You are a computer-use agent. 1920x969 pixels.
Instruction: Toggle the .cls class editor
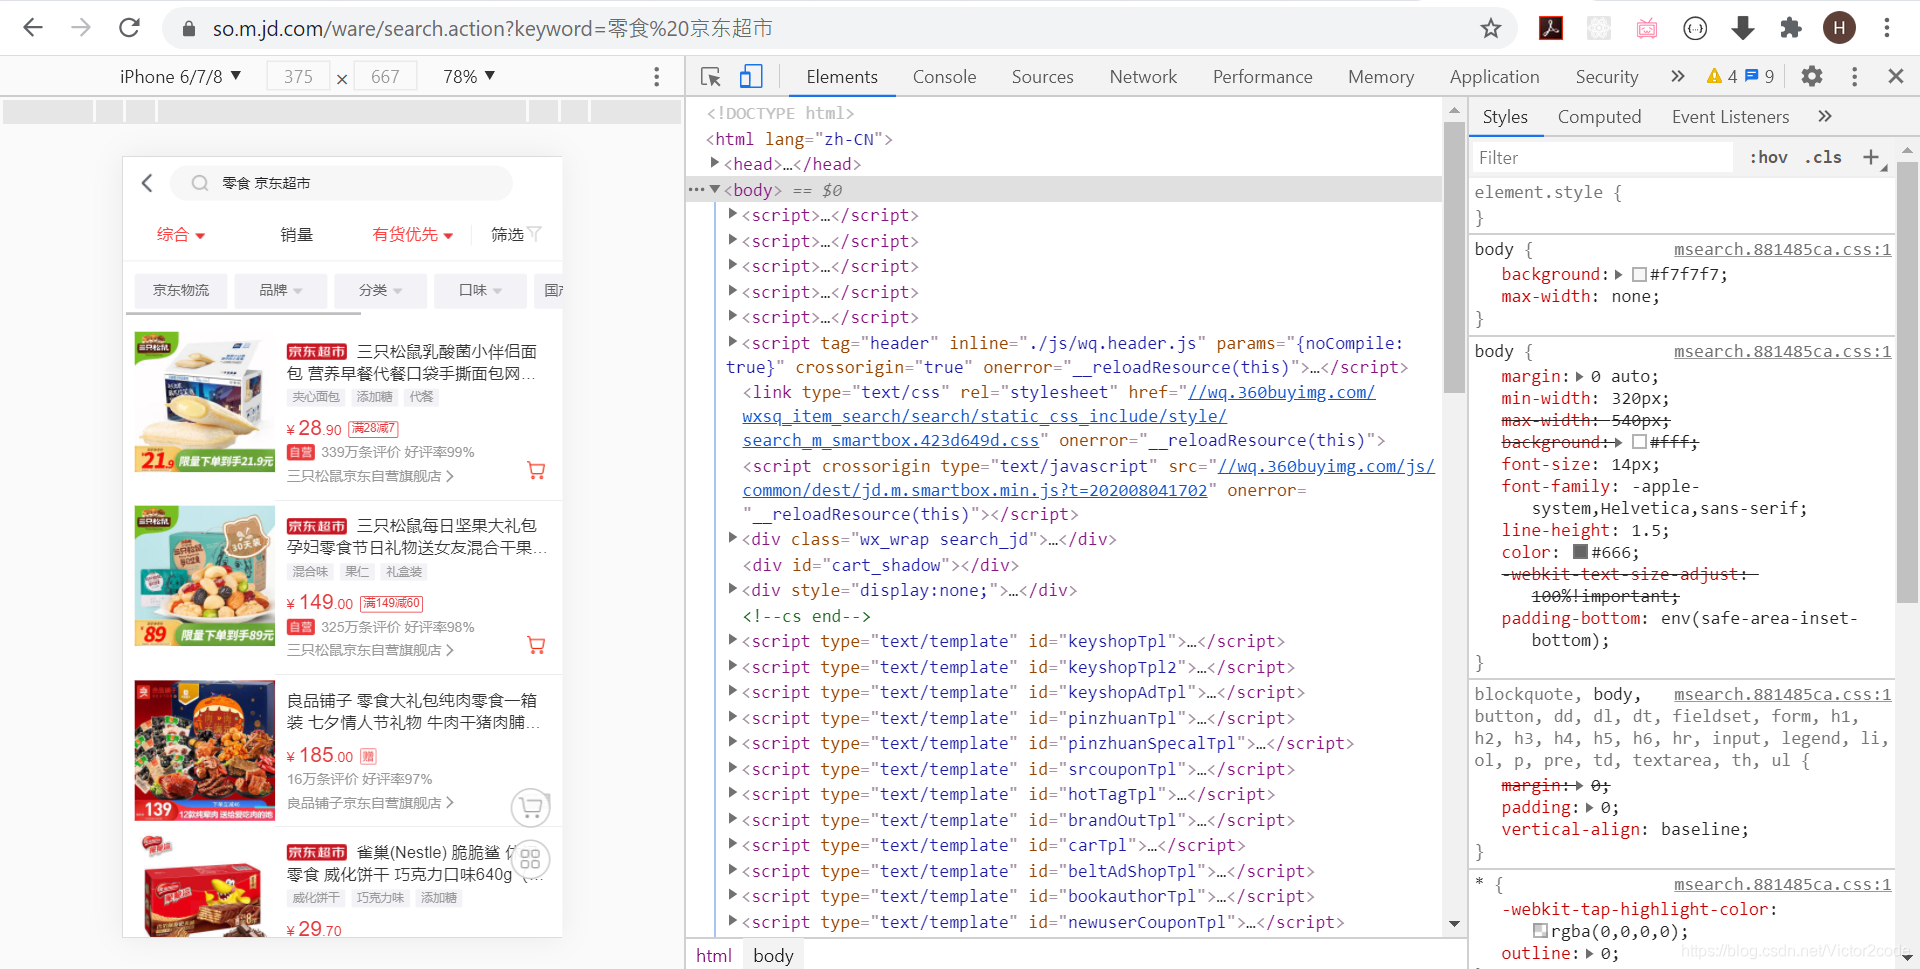coord(1823,157)
